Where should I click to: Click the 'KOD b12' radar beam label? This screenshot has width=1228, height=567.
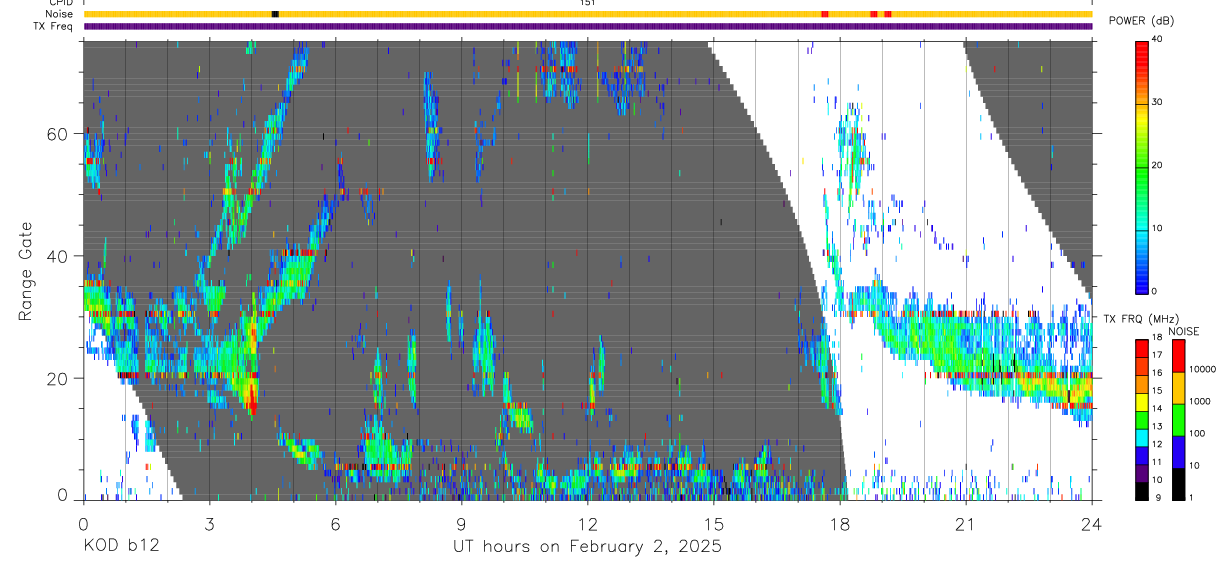coord(120,546)
